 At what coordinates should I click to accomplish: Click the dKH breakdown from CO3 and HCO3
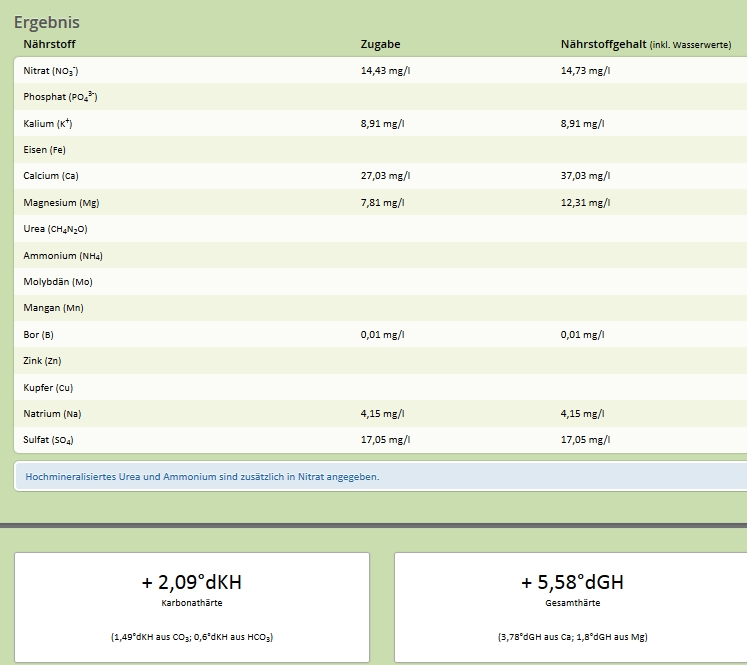pyautogui.click(x=192, y=637)
